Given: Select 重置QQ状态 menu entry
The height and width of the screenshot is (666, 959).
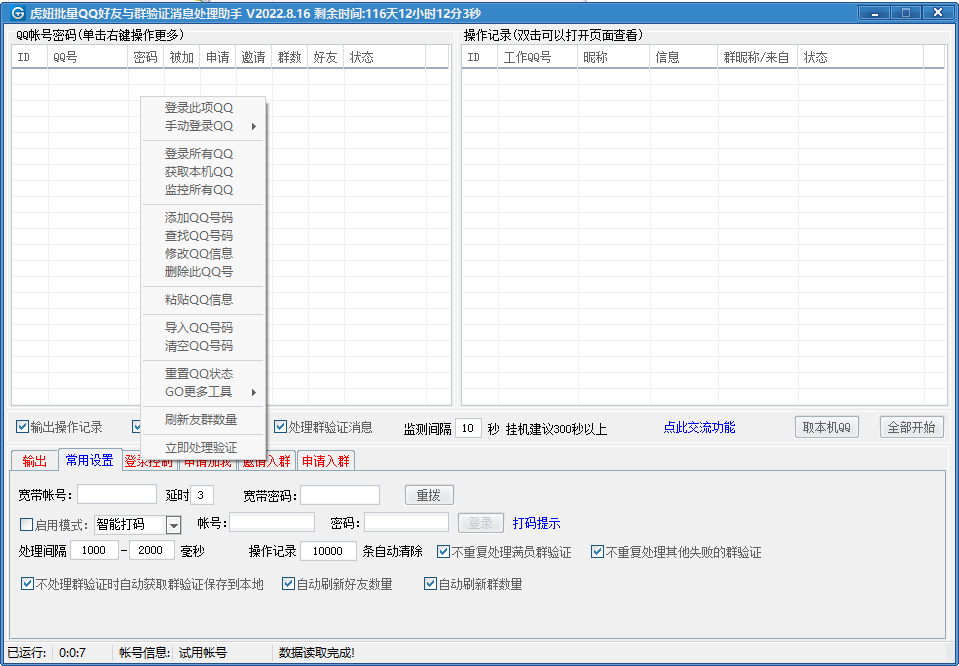Looking at the screenshot, I should tap(203, 374).
